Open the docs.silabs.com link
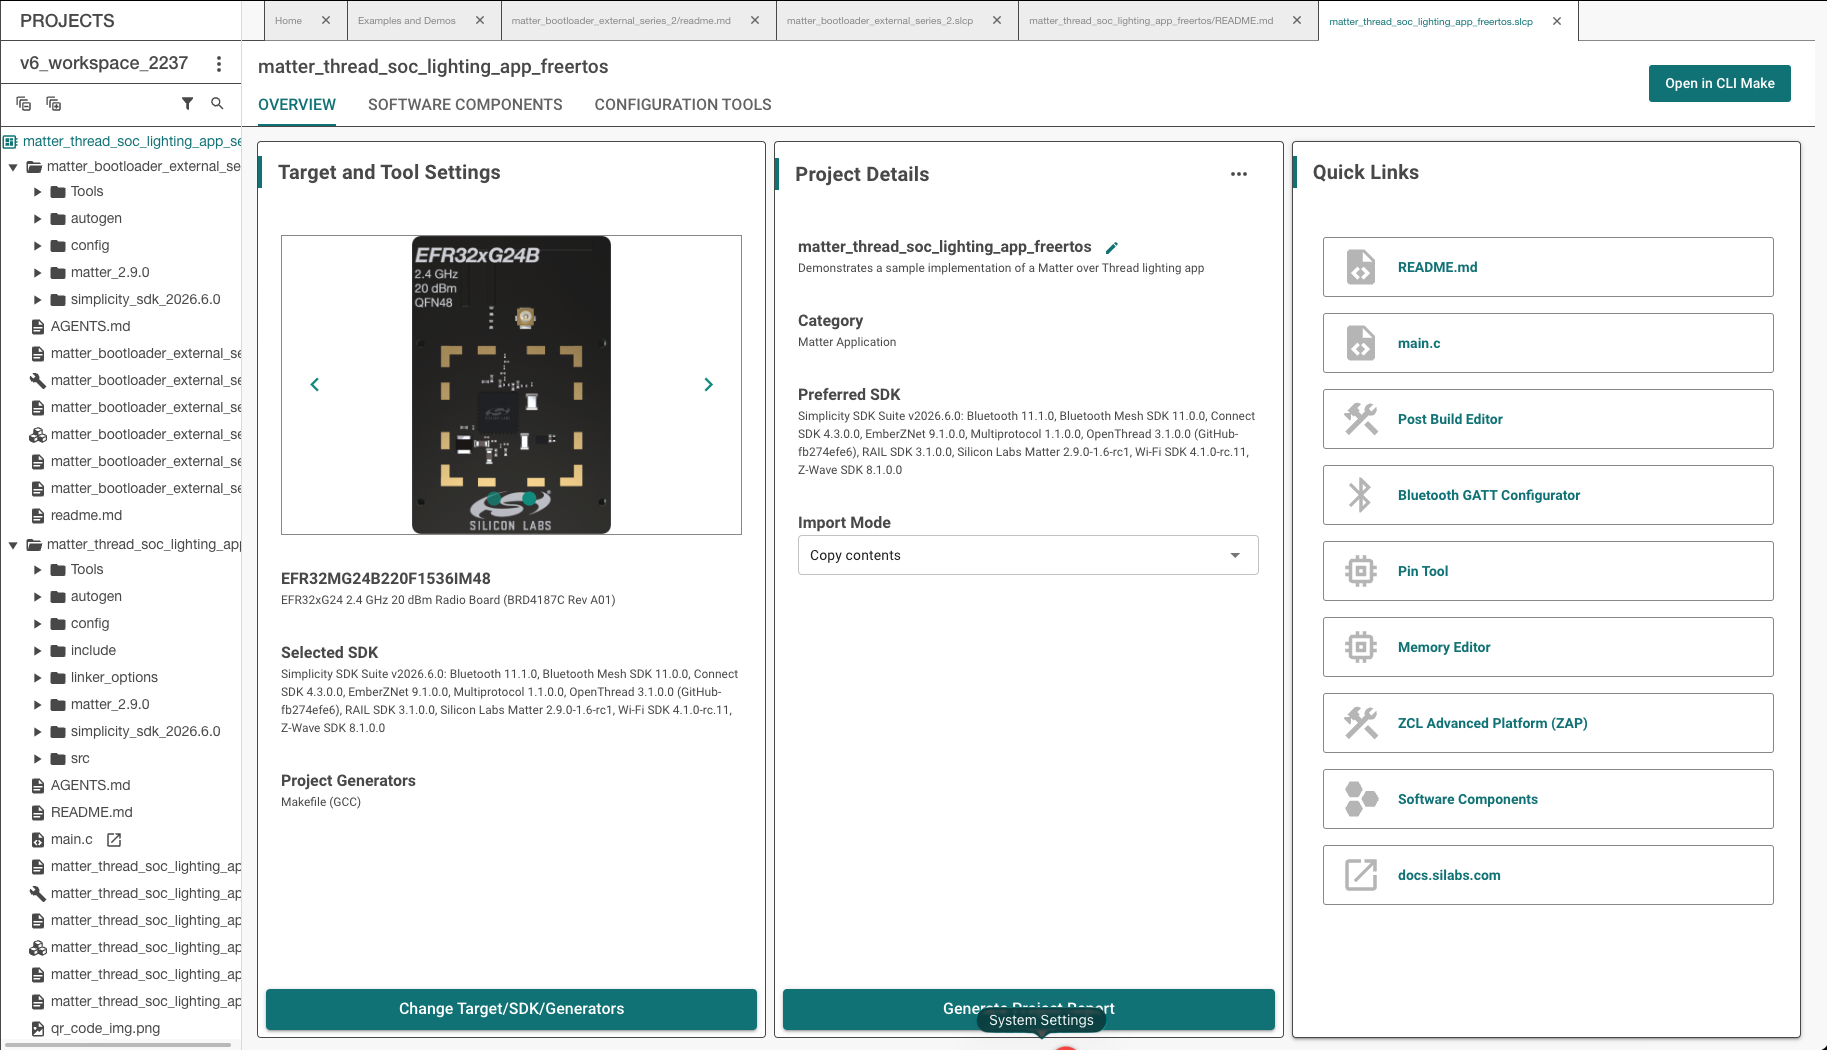This screenshot has width=1827, height=1050. coord(1449,875)
